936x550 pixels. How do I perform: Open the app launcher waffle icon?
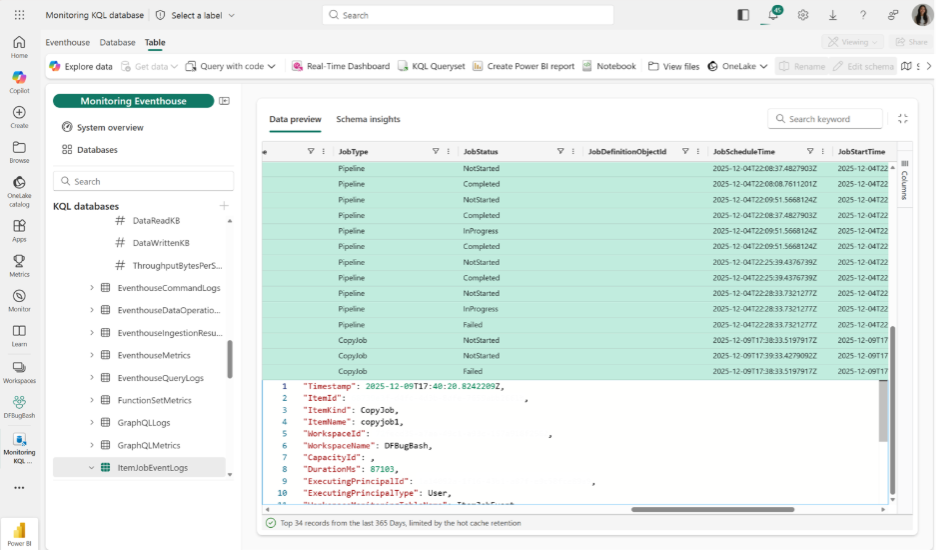click(19, 15)
